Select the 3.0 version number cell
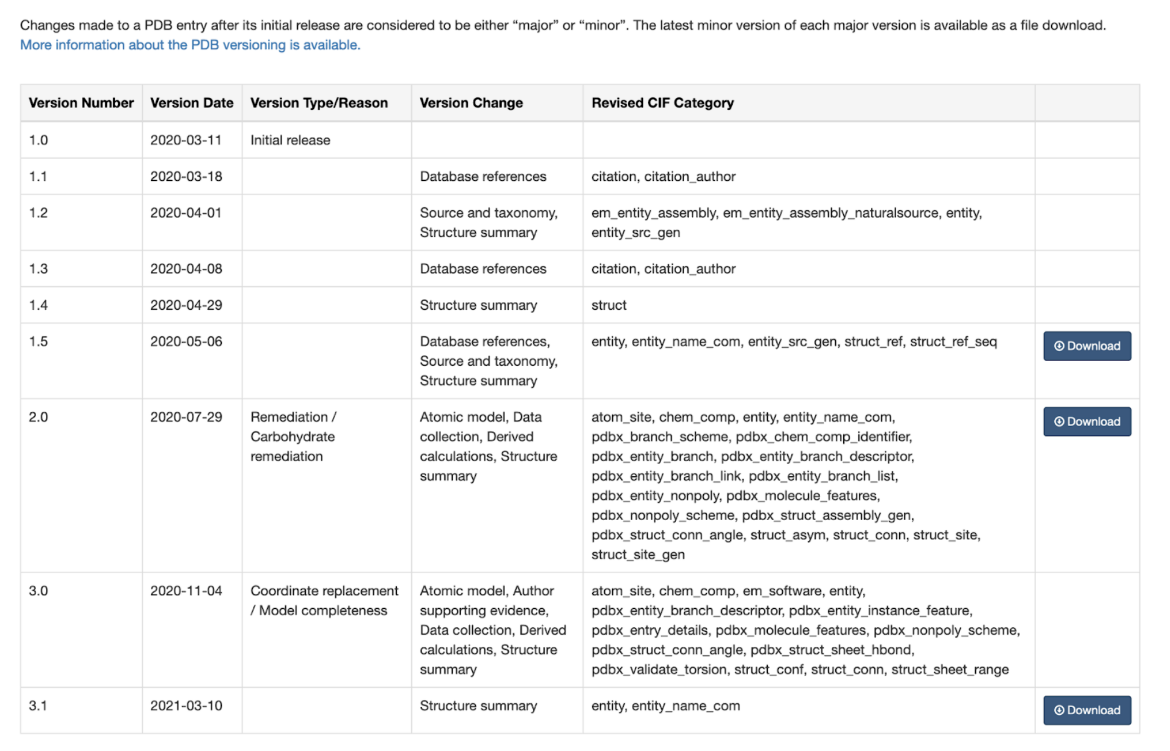Image resolution: width=1170 pixels, height=751 pixels. click(x=39, y=591)
